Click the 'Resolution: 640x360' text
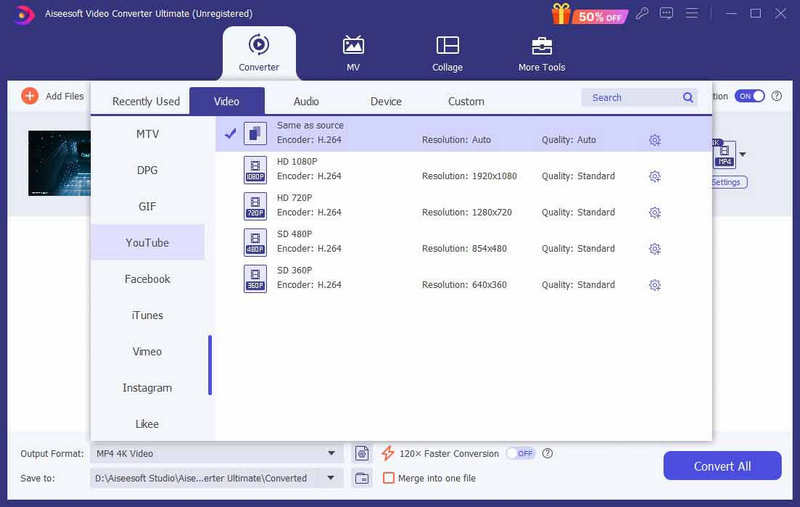This screenshot has height=507, width=800. coord(464,285)
